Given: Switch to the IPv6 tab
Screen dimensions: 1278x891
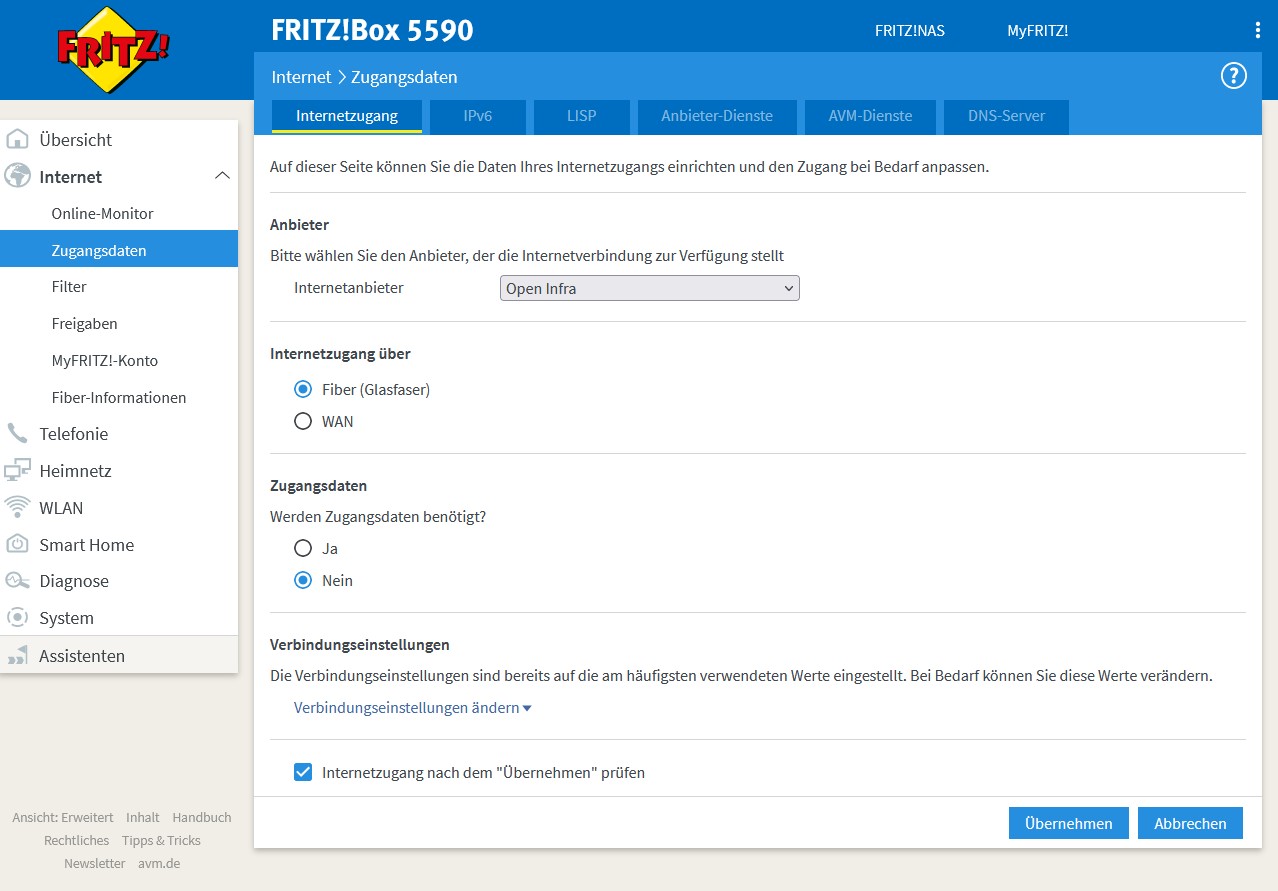Looking at the screenshot, I should click(478, 116).
